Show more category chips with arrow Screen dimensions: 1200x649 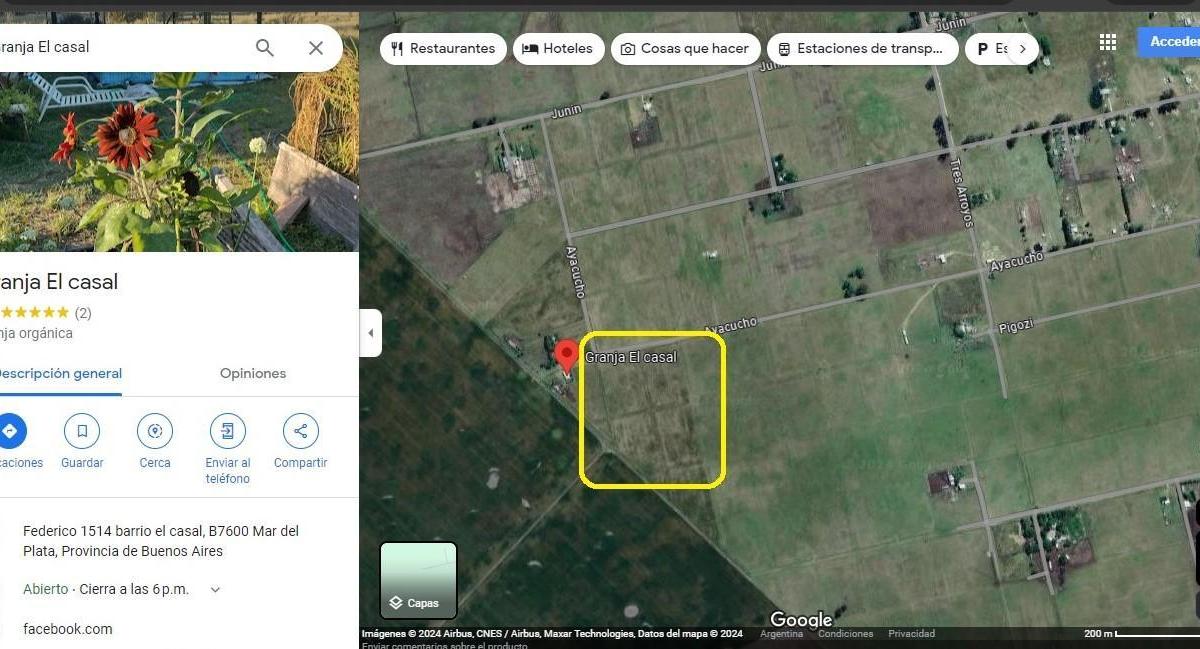(1022, 48)
